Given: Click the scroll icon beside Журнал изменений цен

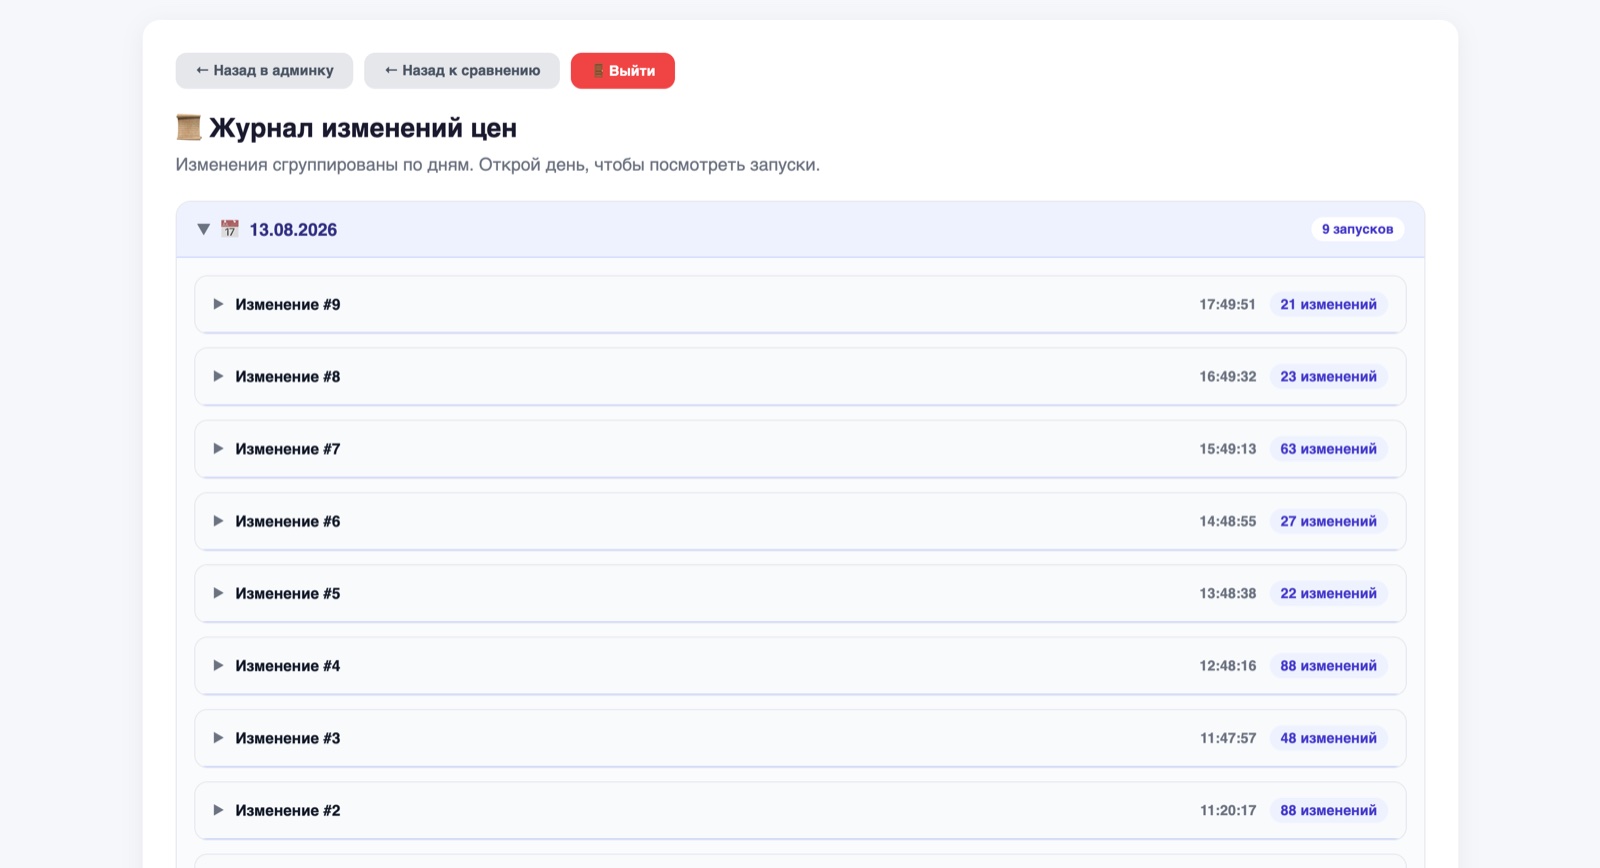Looking at the screenshot, I should pos(189,128).
